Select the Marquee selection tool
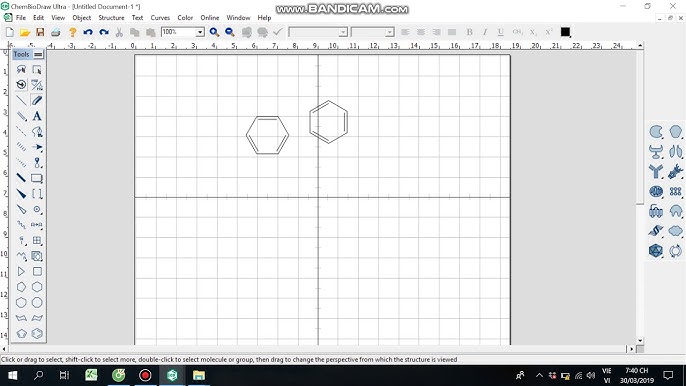 (x=37, y=70)
